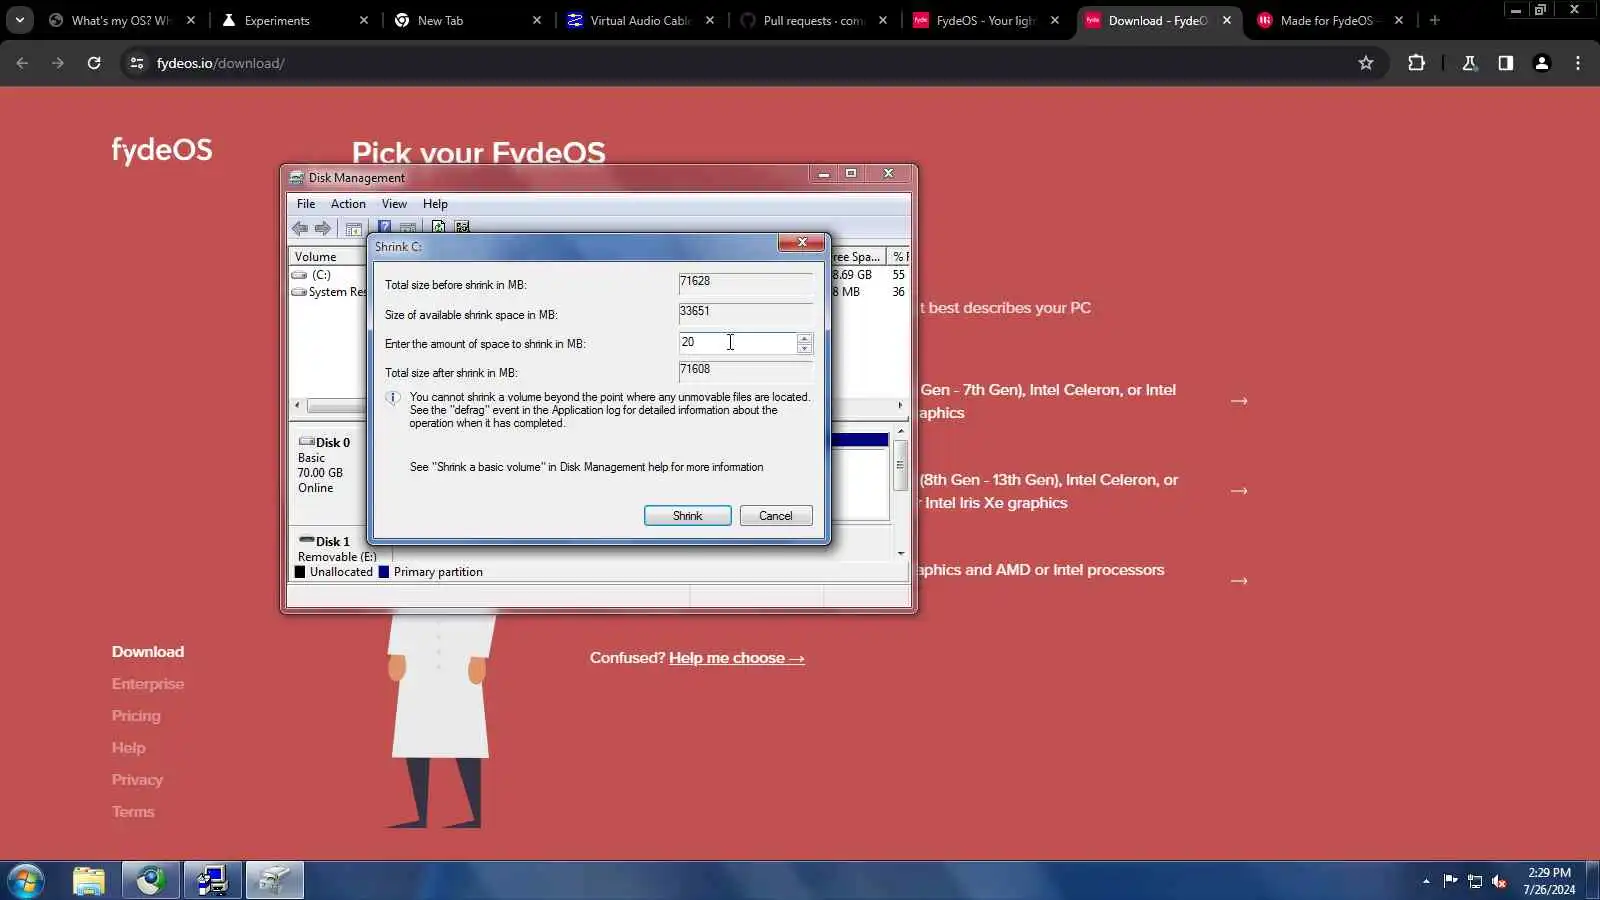
Task: Click muted volume icon in system tray
Action: point(1499,881)
